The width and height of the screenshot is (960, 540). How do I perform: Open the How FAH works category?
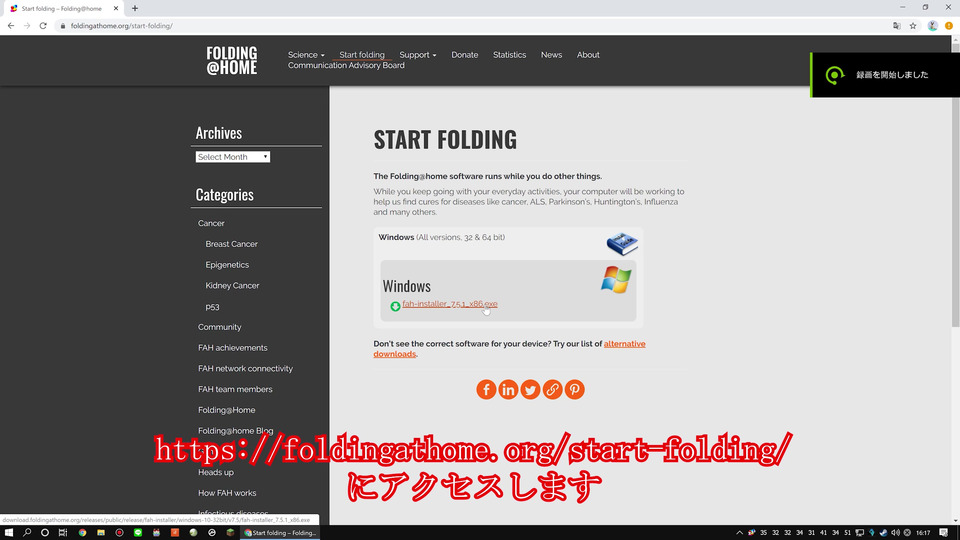pyautogui.click(x=227, y=493)
